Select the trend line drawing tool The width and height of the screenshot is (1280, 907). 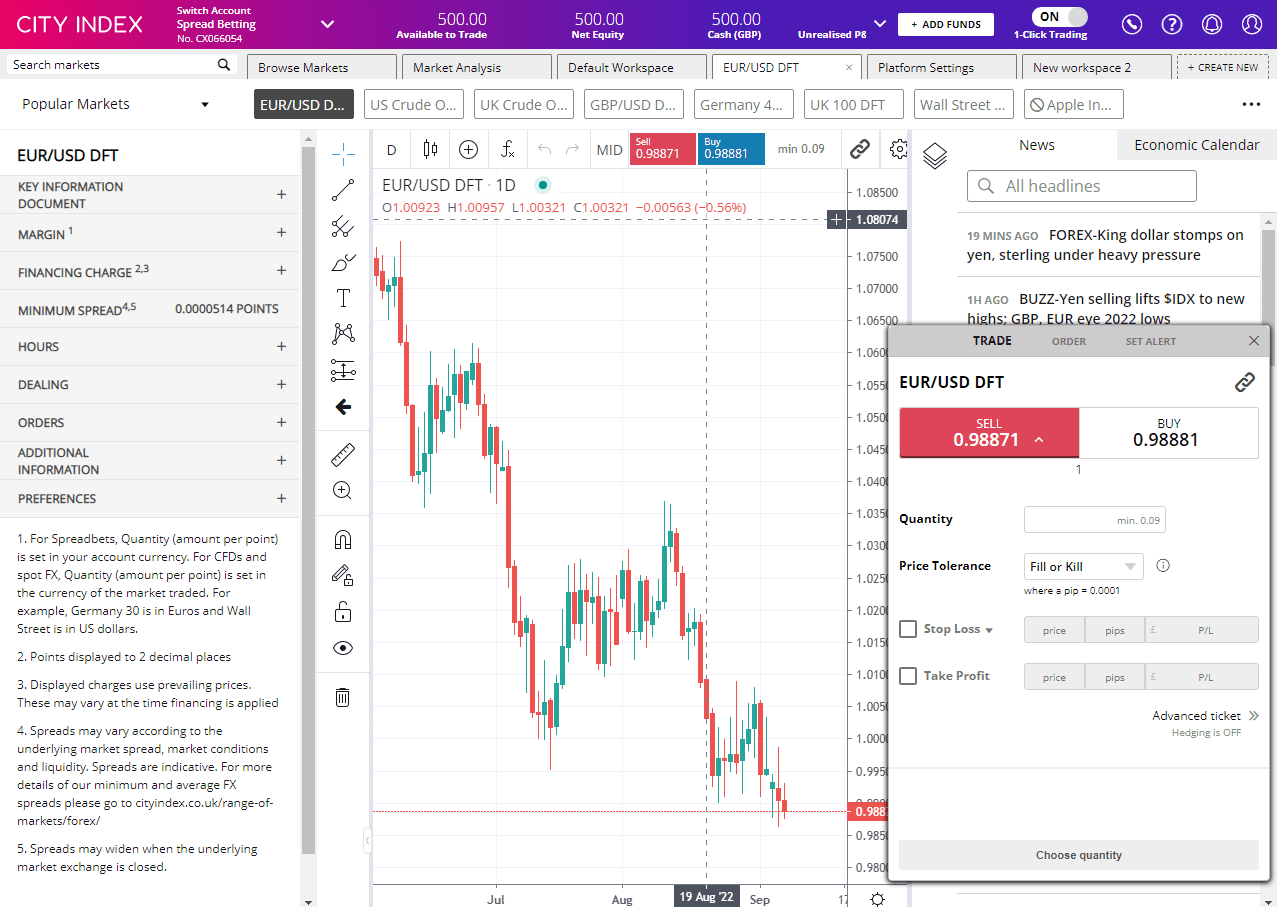click(343, 190)
